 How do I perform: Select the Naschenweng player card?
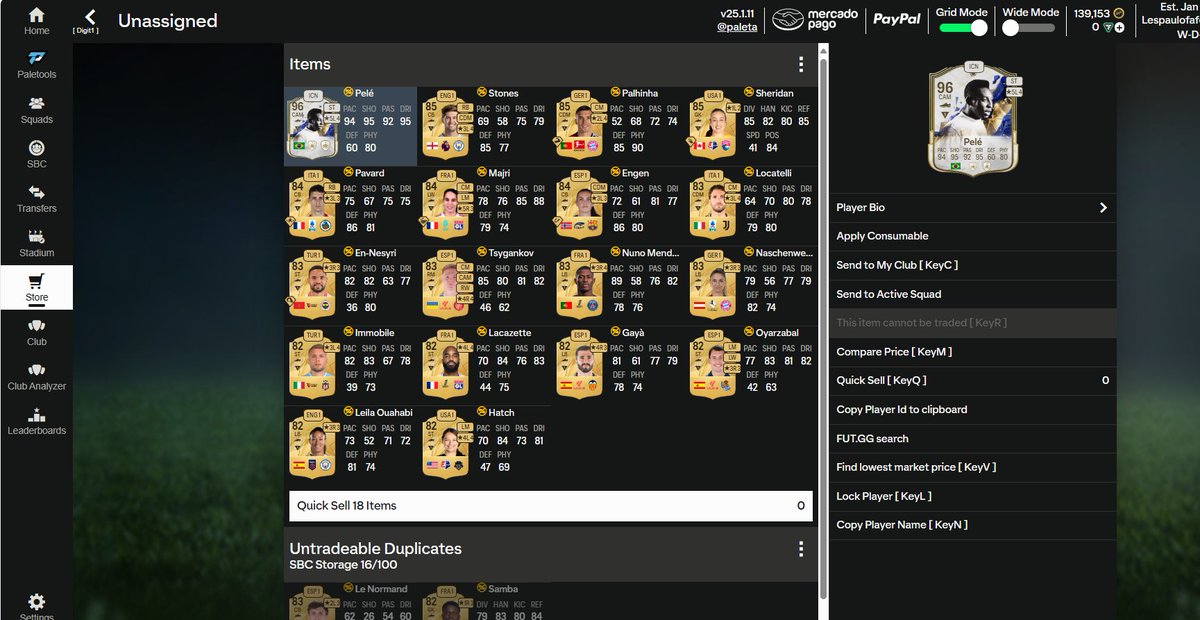(x=752, y=286)
